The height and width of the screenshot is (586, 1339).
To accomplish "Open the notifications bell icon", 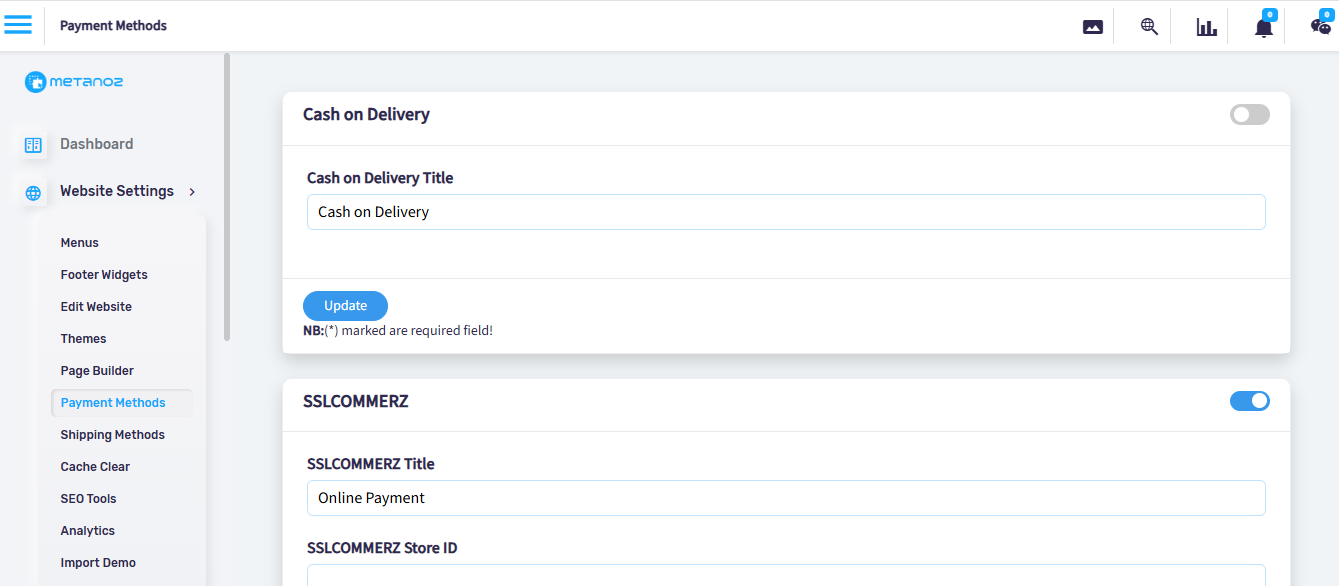I will 1264,27.
